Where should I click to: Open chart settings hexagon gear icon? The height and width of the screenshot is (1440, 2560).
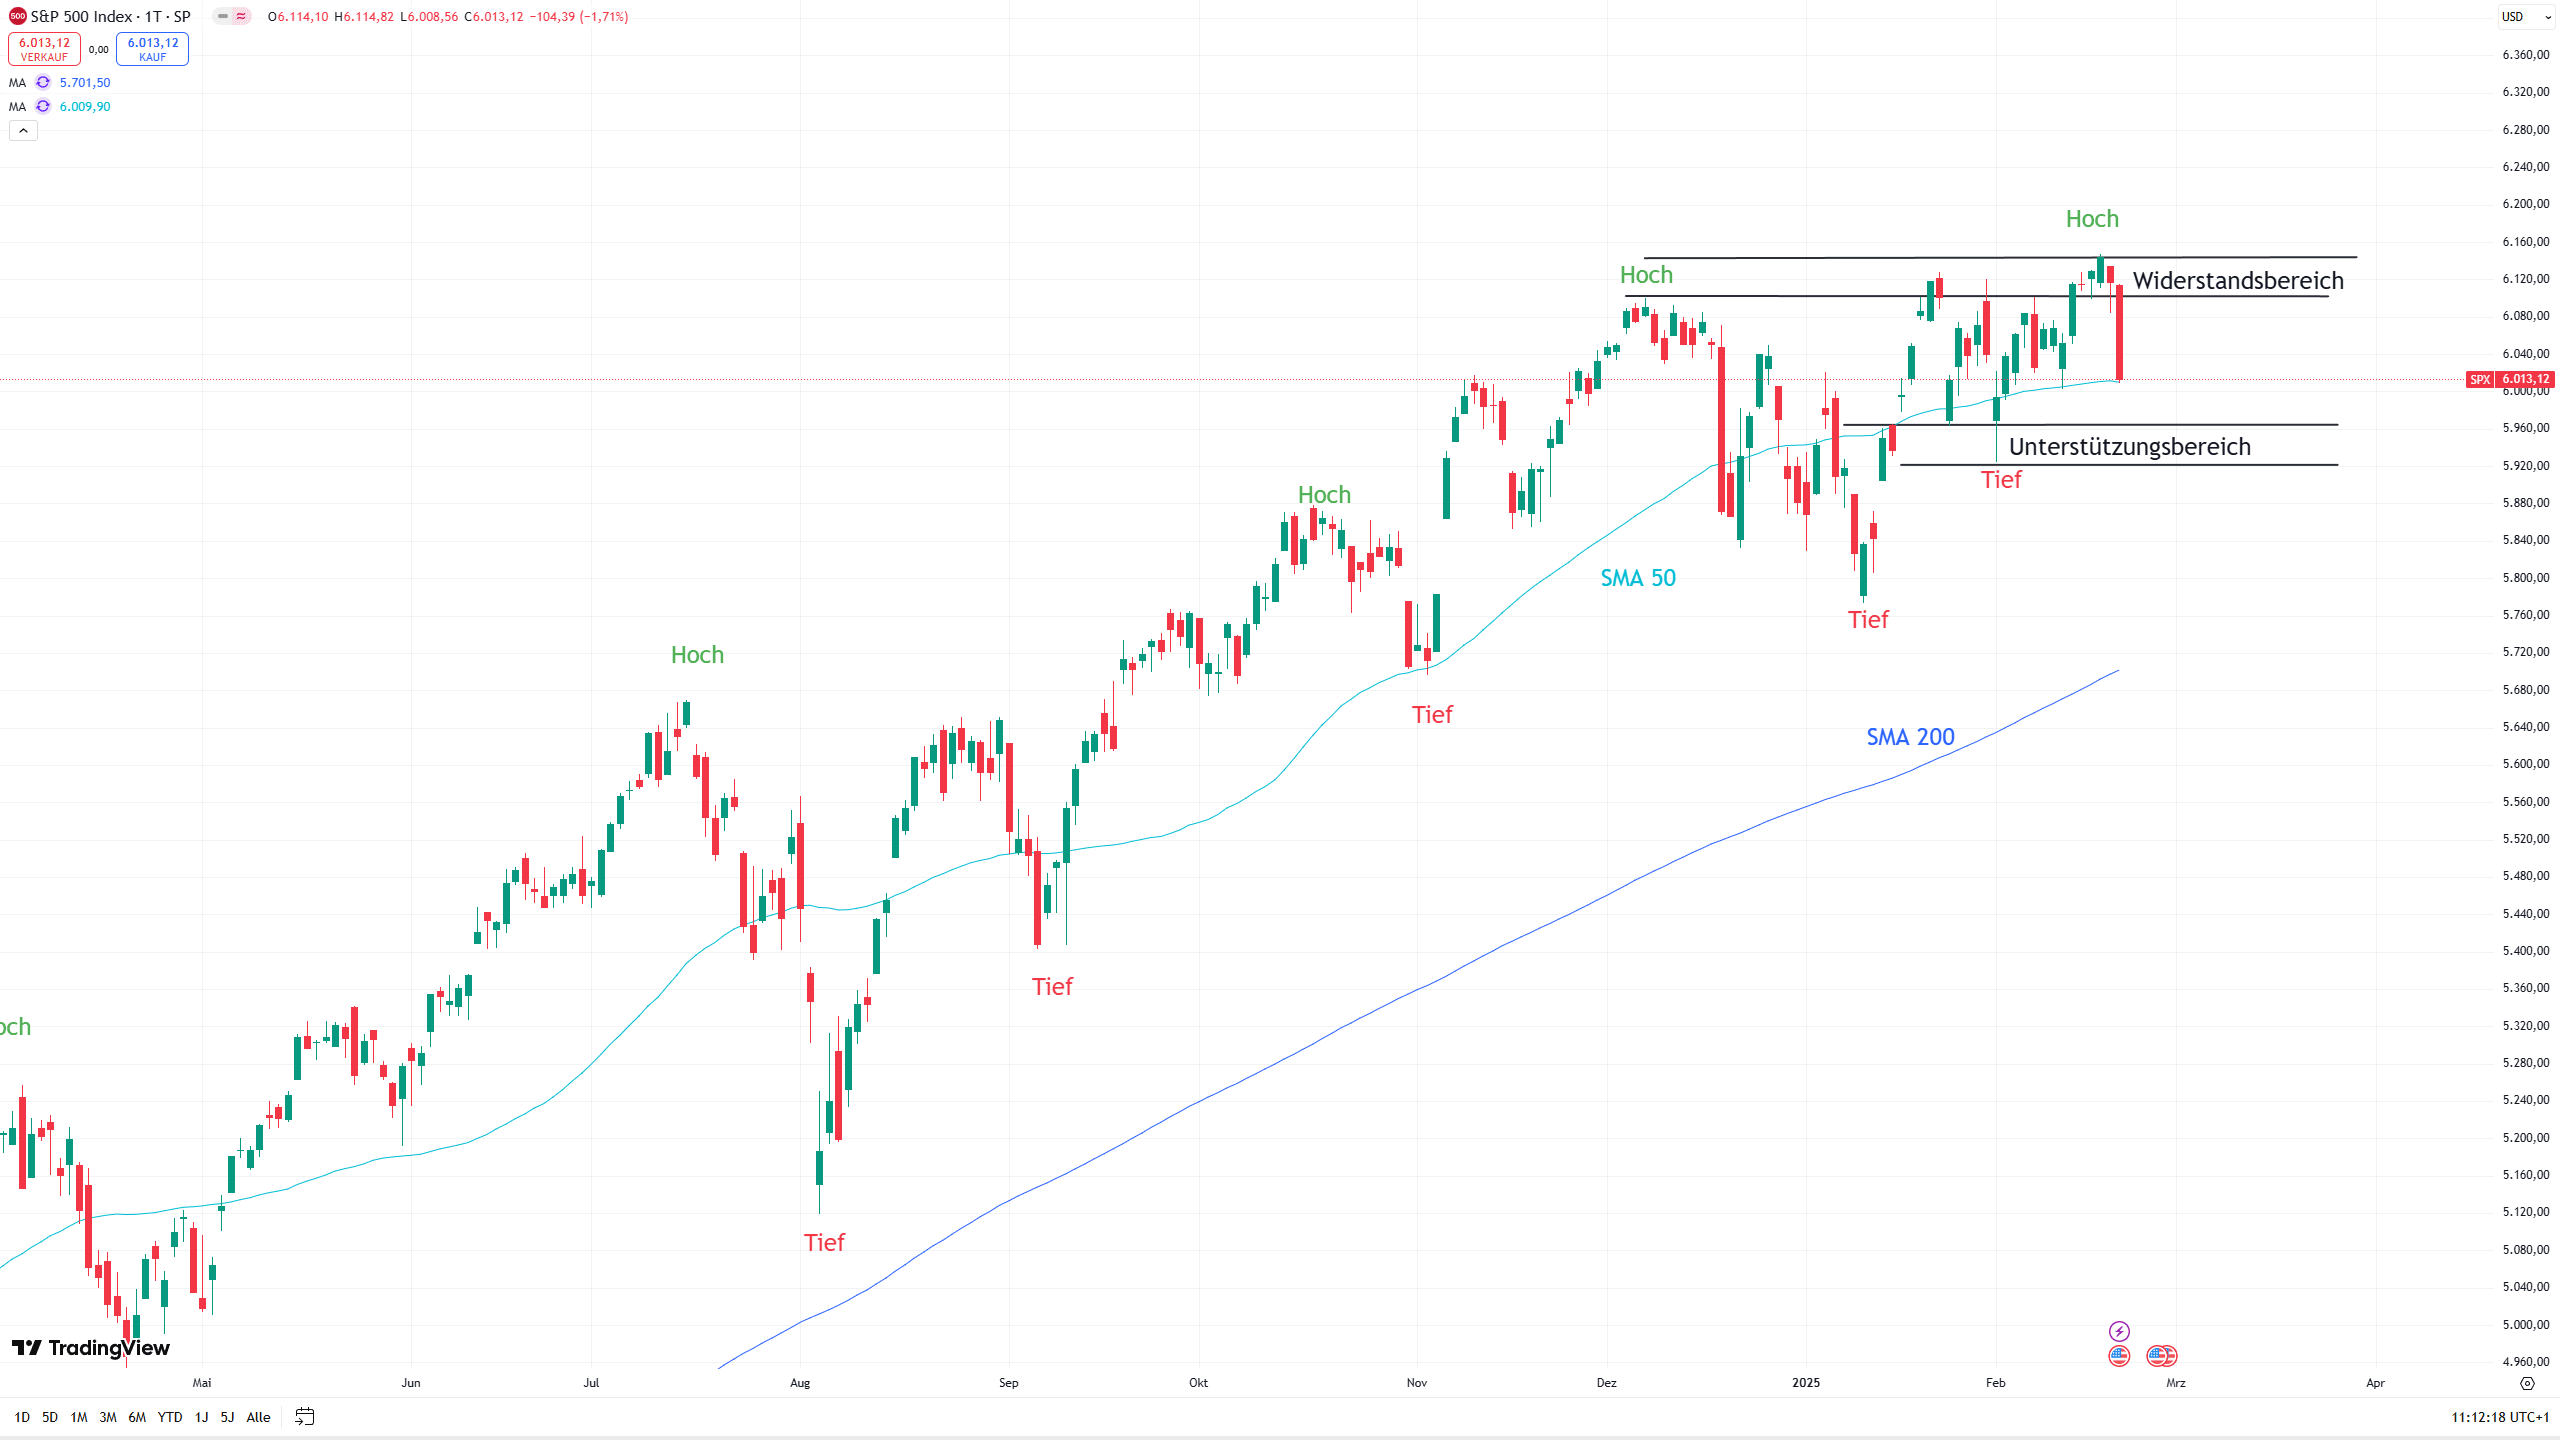click(x=2527, y=1384)
